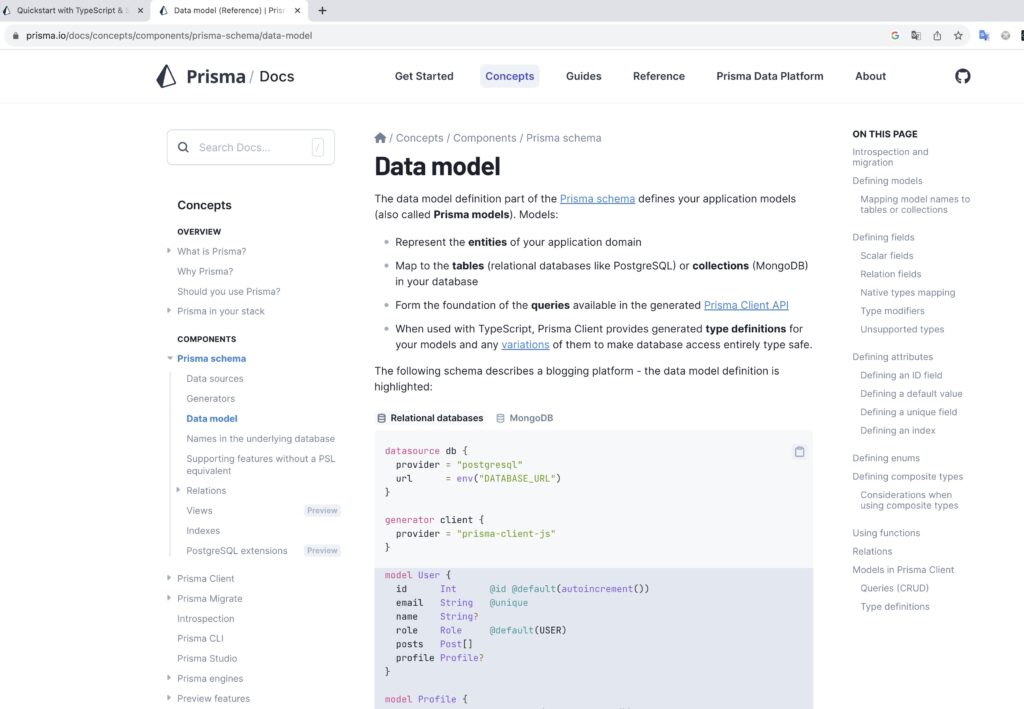1024x709 pixels.
Task: Collapse the Prisma schema section
Action: click(x=170, y=358)
